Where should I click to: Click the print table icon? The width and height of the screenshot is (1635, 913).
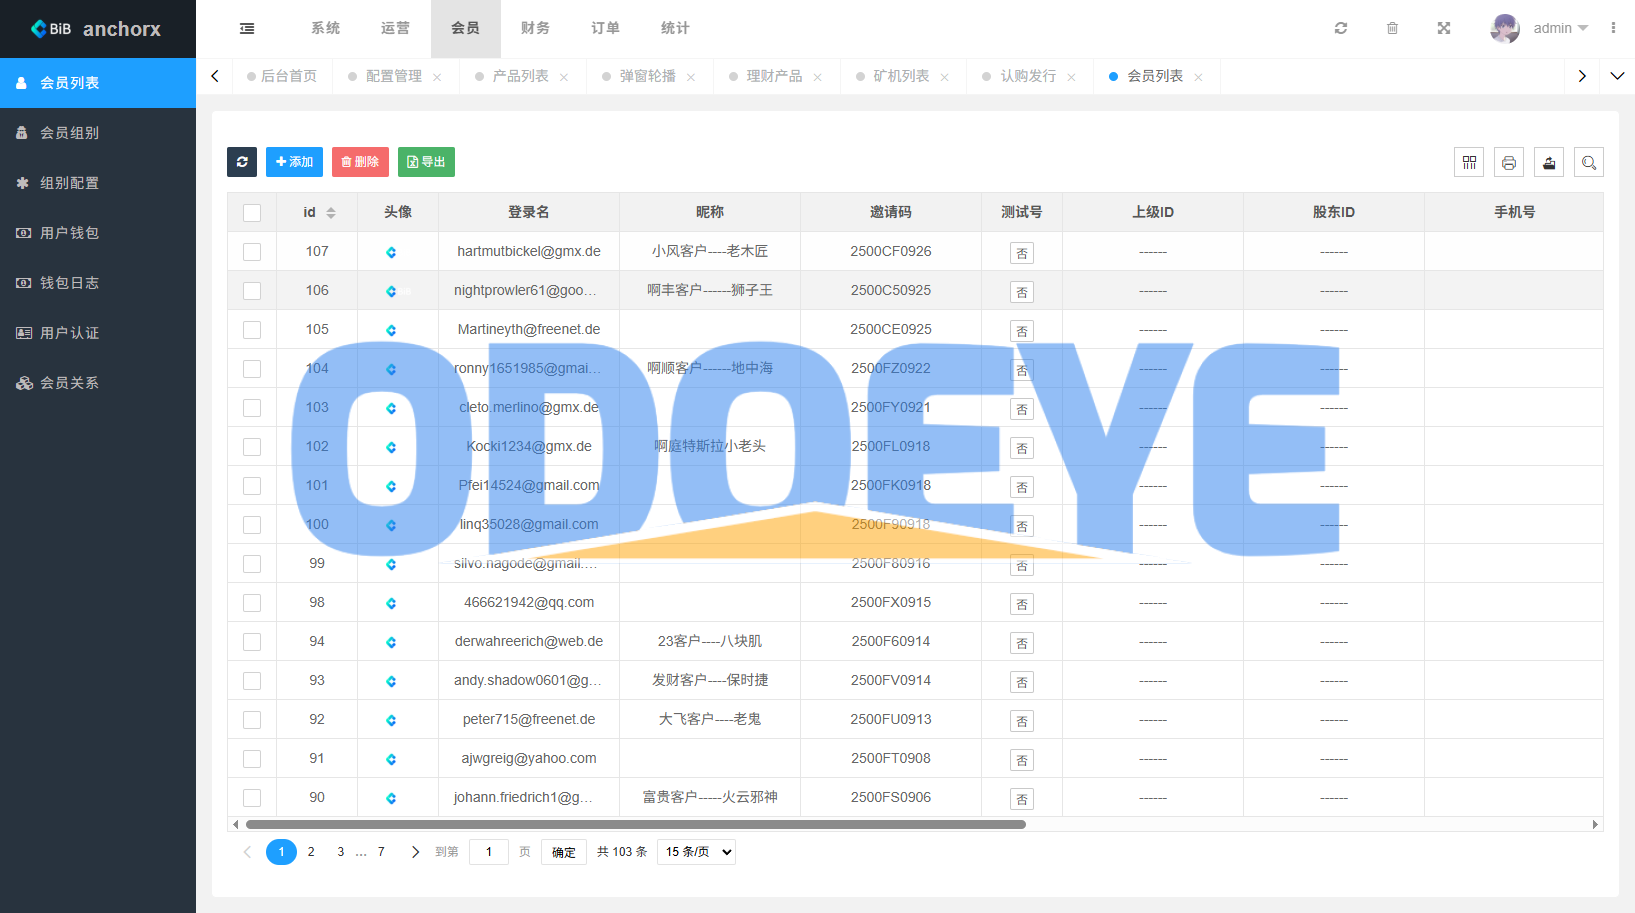[1509, 162]
